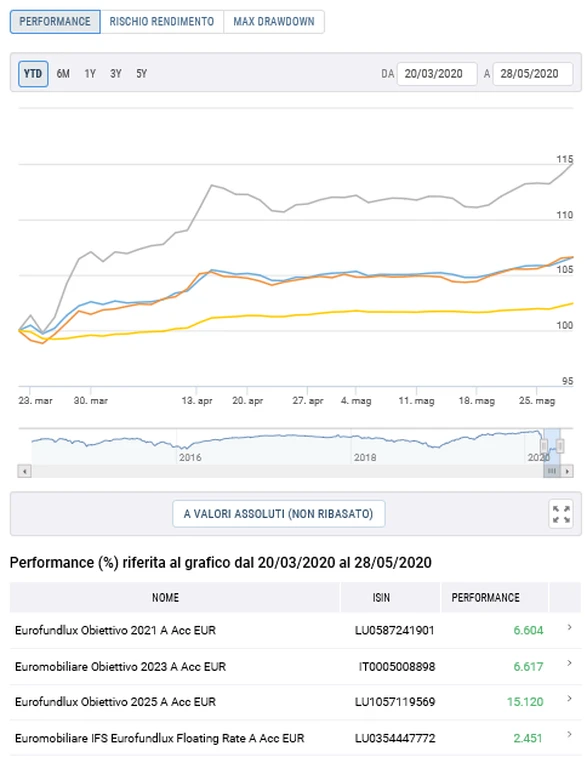Select the 3Y time range
This screenshot has height=763, width=587.
(116, 74)
